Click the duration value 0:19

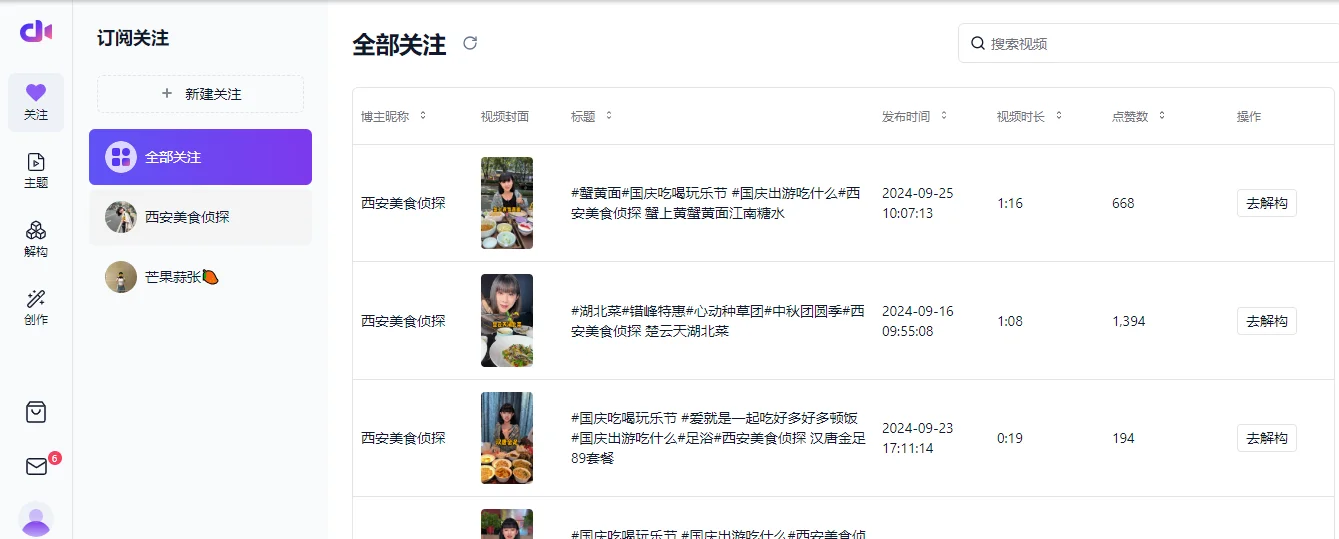click(1010, 438)
